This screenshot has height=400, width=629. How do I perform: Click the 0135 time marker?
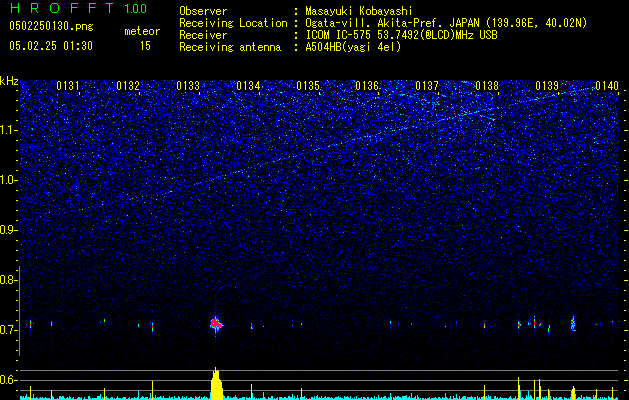coord(308,85)
